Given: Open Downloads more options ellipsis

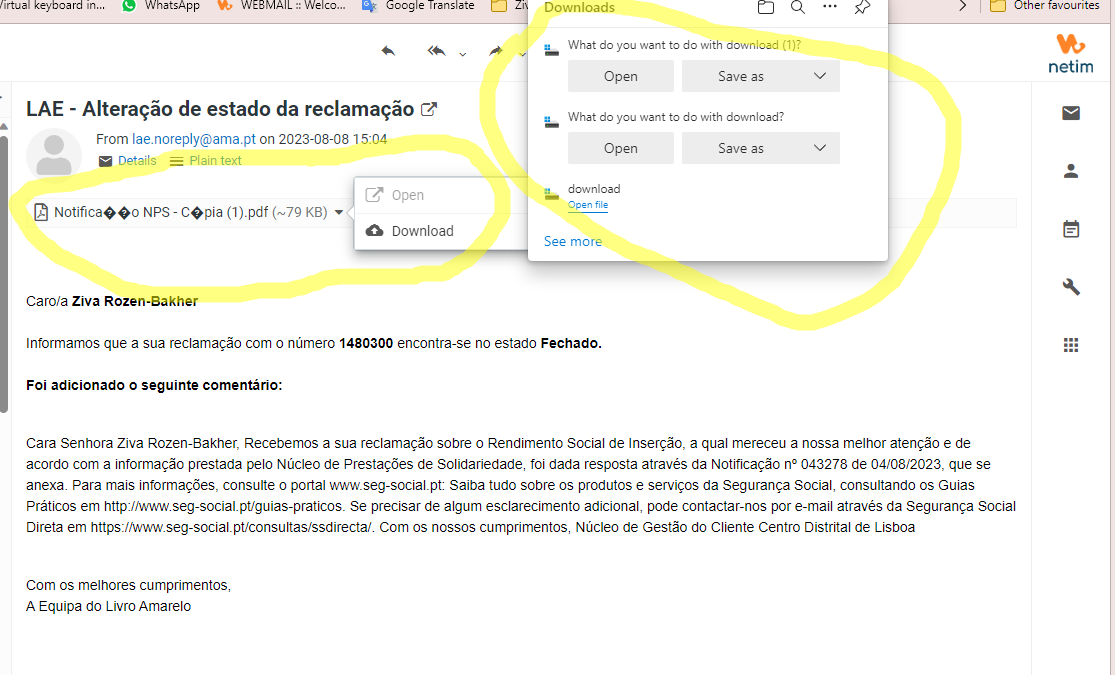Looking at the screenshot, I should tap(830, 6).
